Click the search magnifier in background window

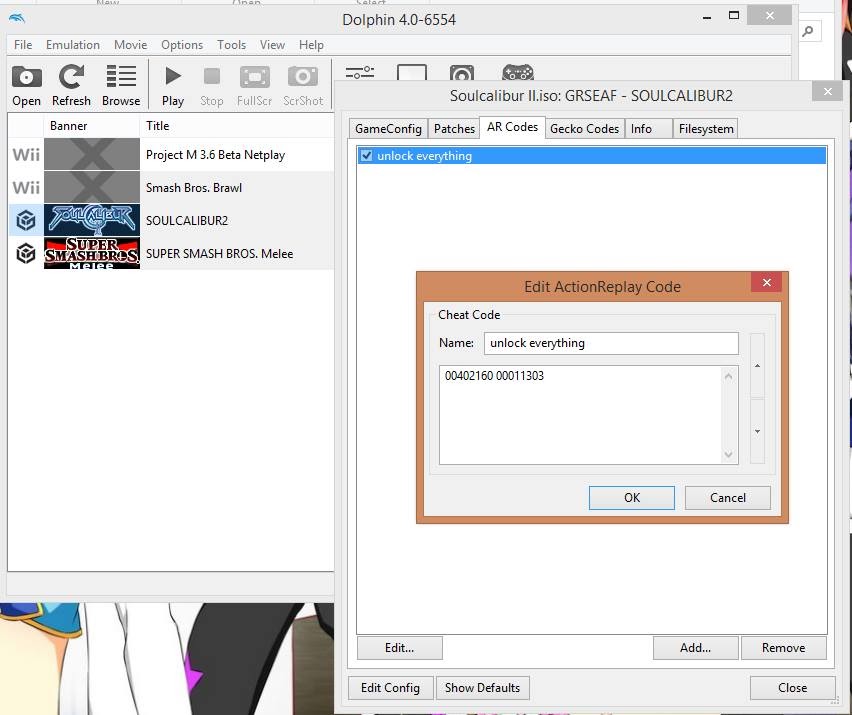[x=808, y=32]
